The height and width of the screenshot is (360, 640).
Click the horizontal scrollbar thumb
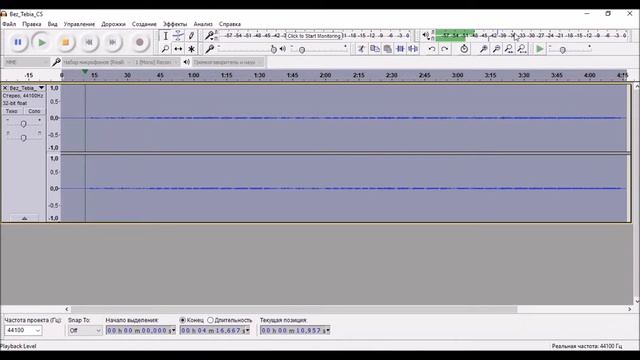(x=294, y=309)
